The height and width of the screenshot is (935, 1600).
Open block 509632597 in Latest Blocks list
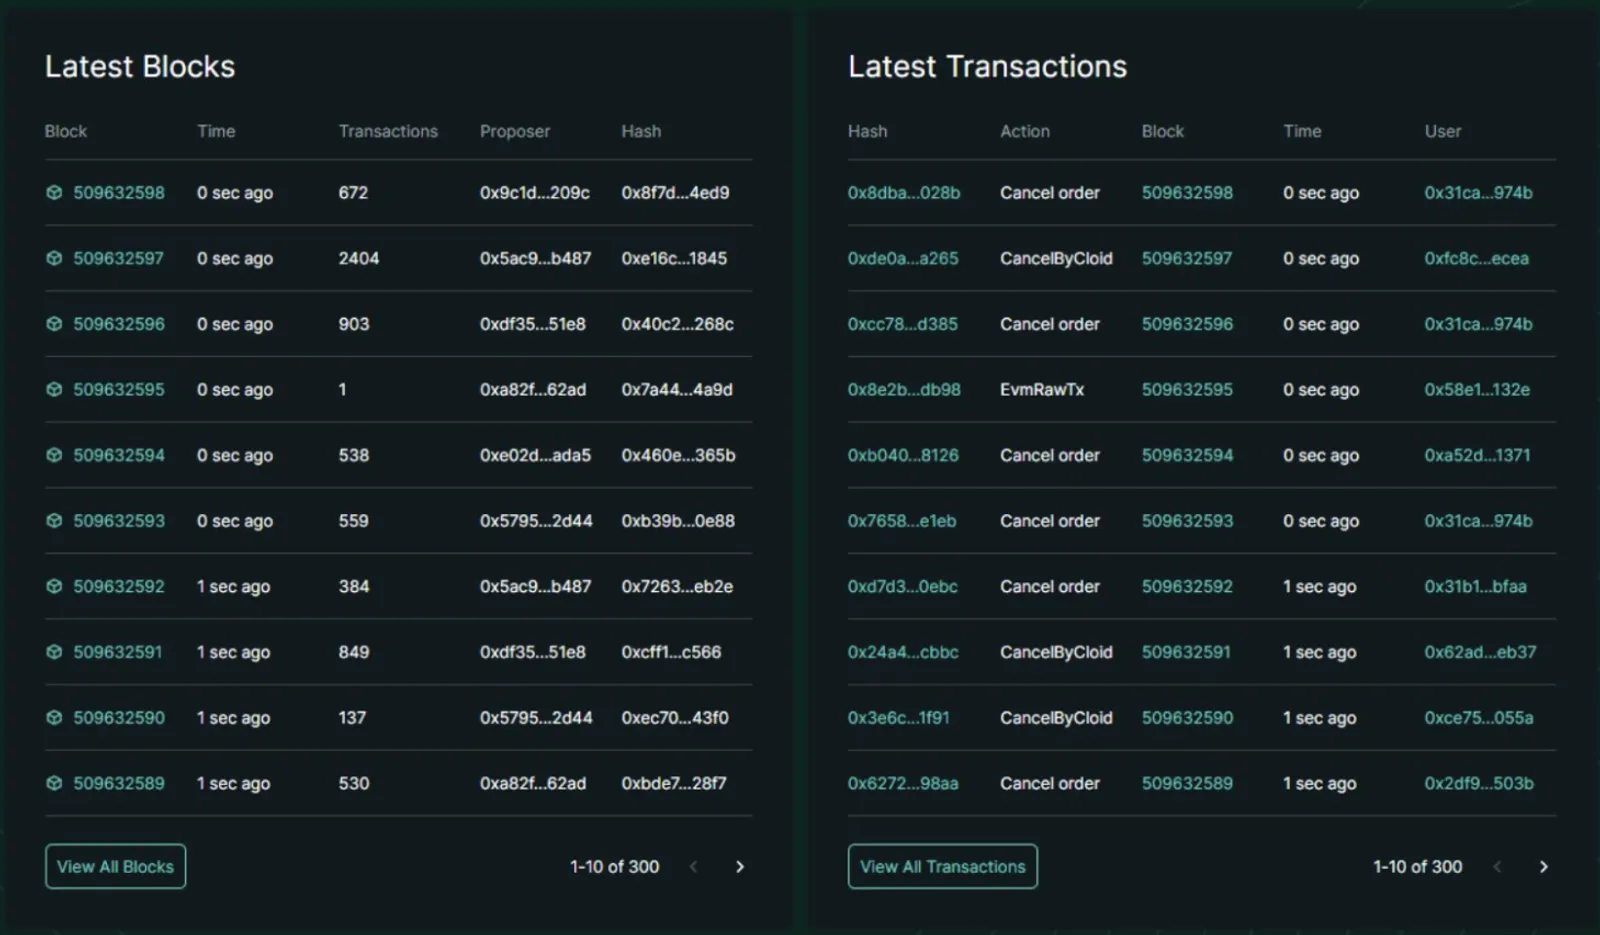[x=118, y=258]
